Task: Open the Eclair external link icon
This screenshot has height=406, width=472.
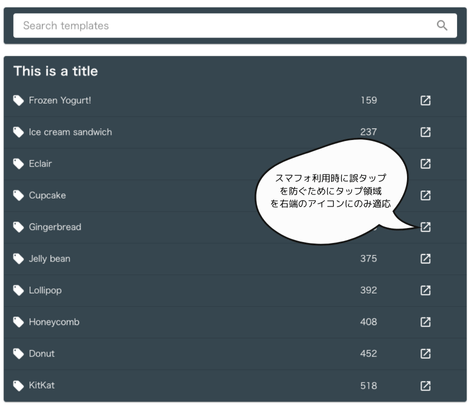Action: point(425,164)
